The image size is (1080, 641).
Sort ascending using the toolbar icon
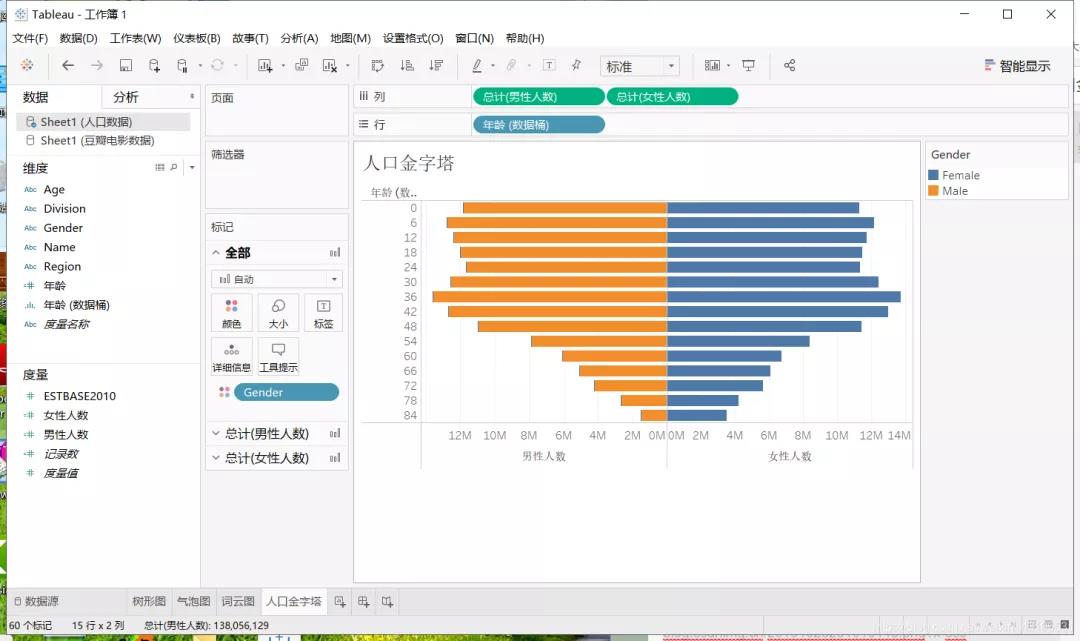point(407,65)
